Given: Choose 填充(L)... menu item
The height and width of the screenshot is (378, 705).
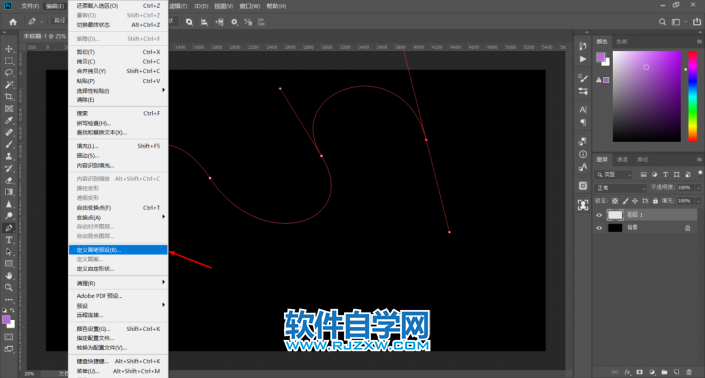Looking at the screenshot, I should (x=118, y=146).
